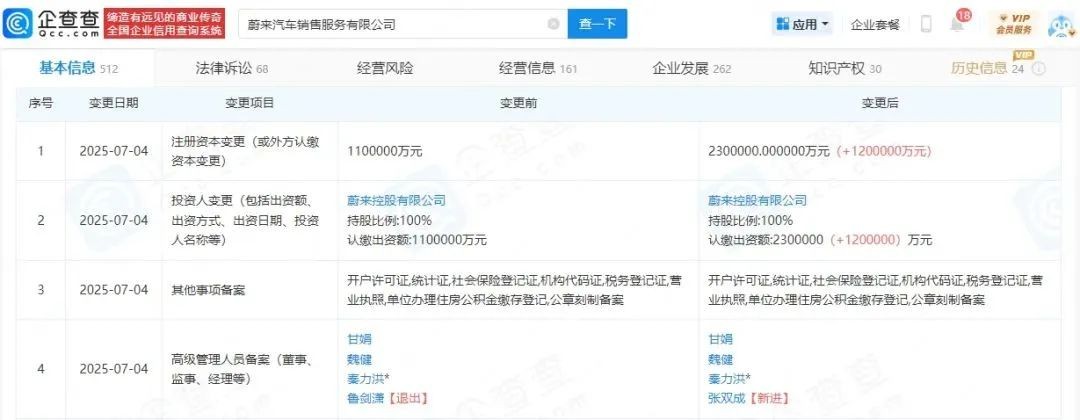This screenshot has width=1080, height=420.
Task: Open the mobile phone app icon
Action: [x=926, y=24]
